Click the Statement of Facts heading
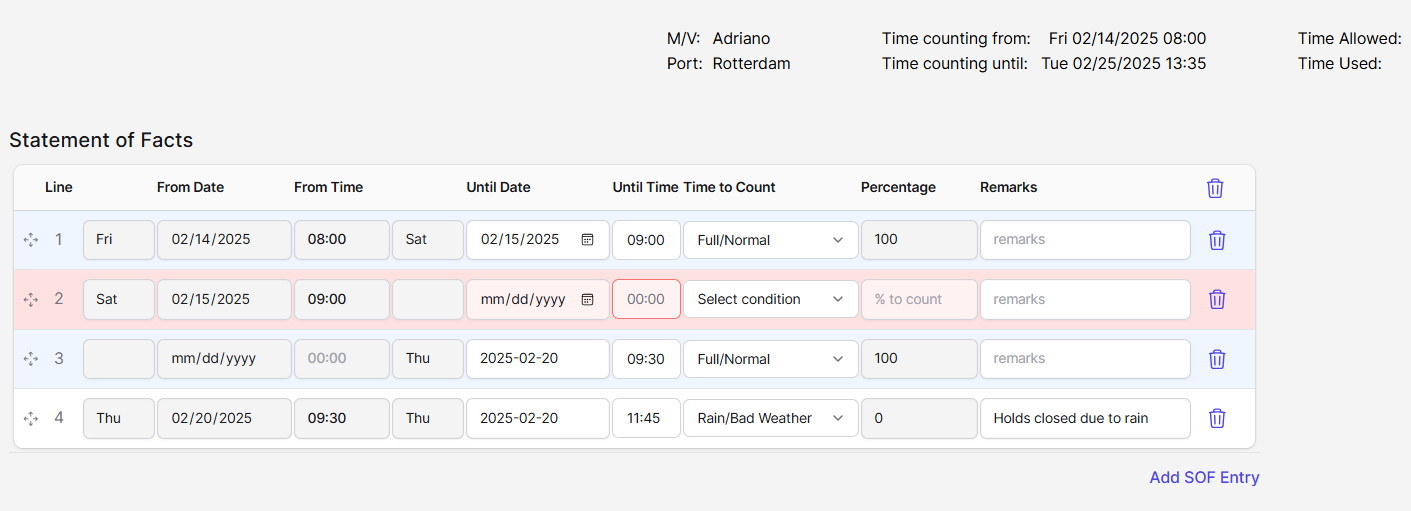Screen dimensions: 1411x511 101,140
